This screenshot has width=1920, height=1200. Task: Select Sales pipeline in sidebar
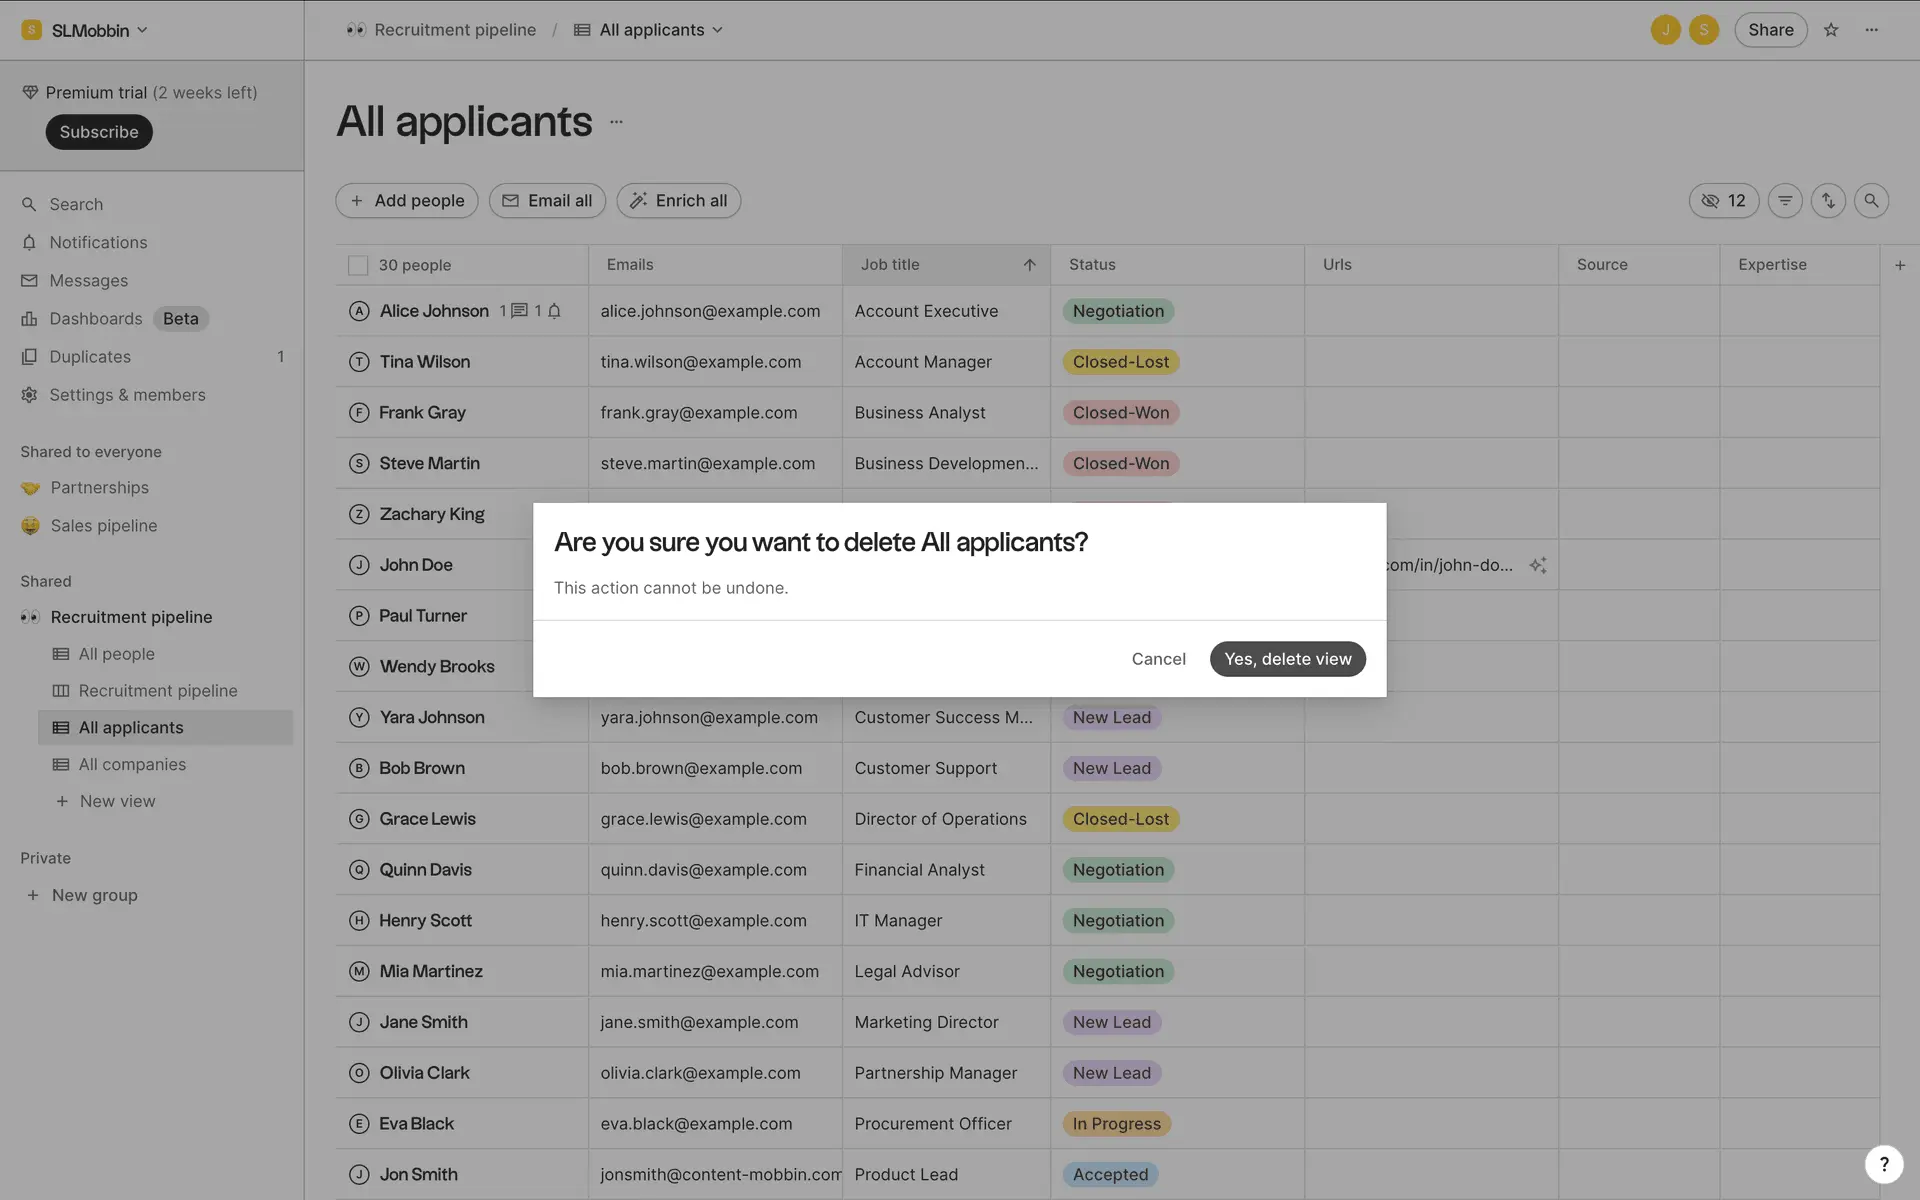pyautogui.click(x=104, y=526)
